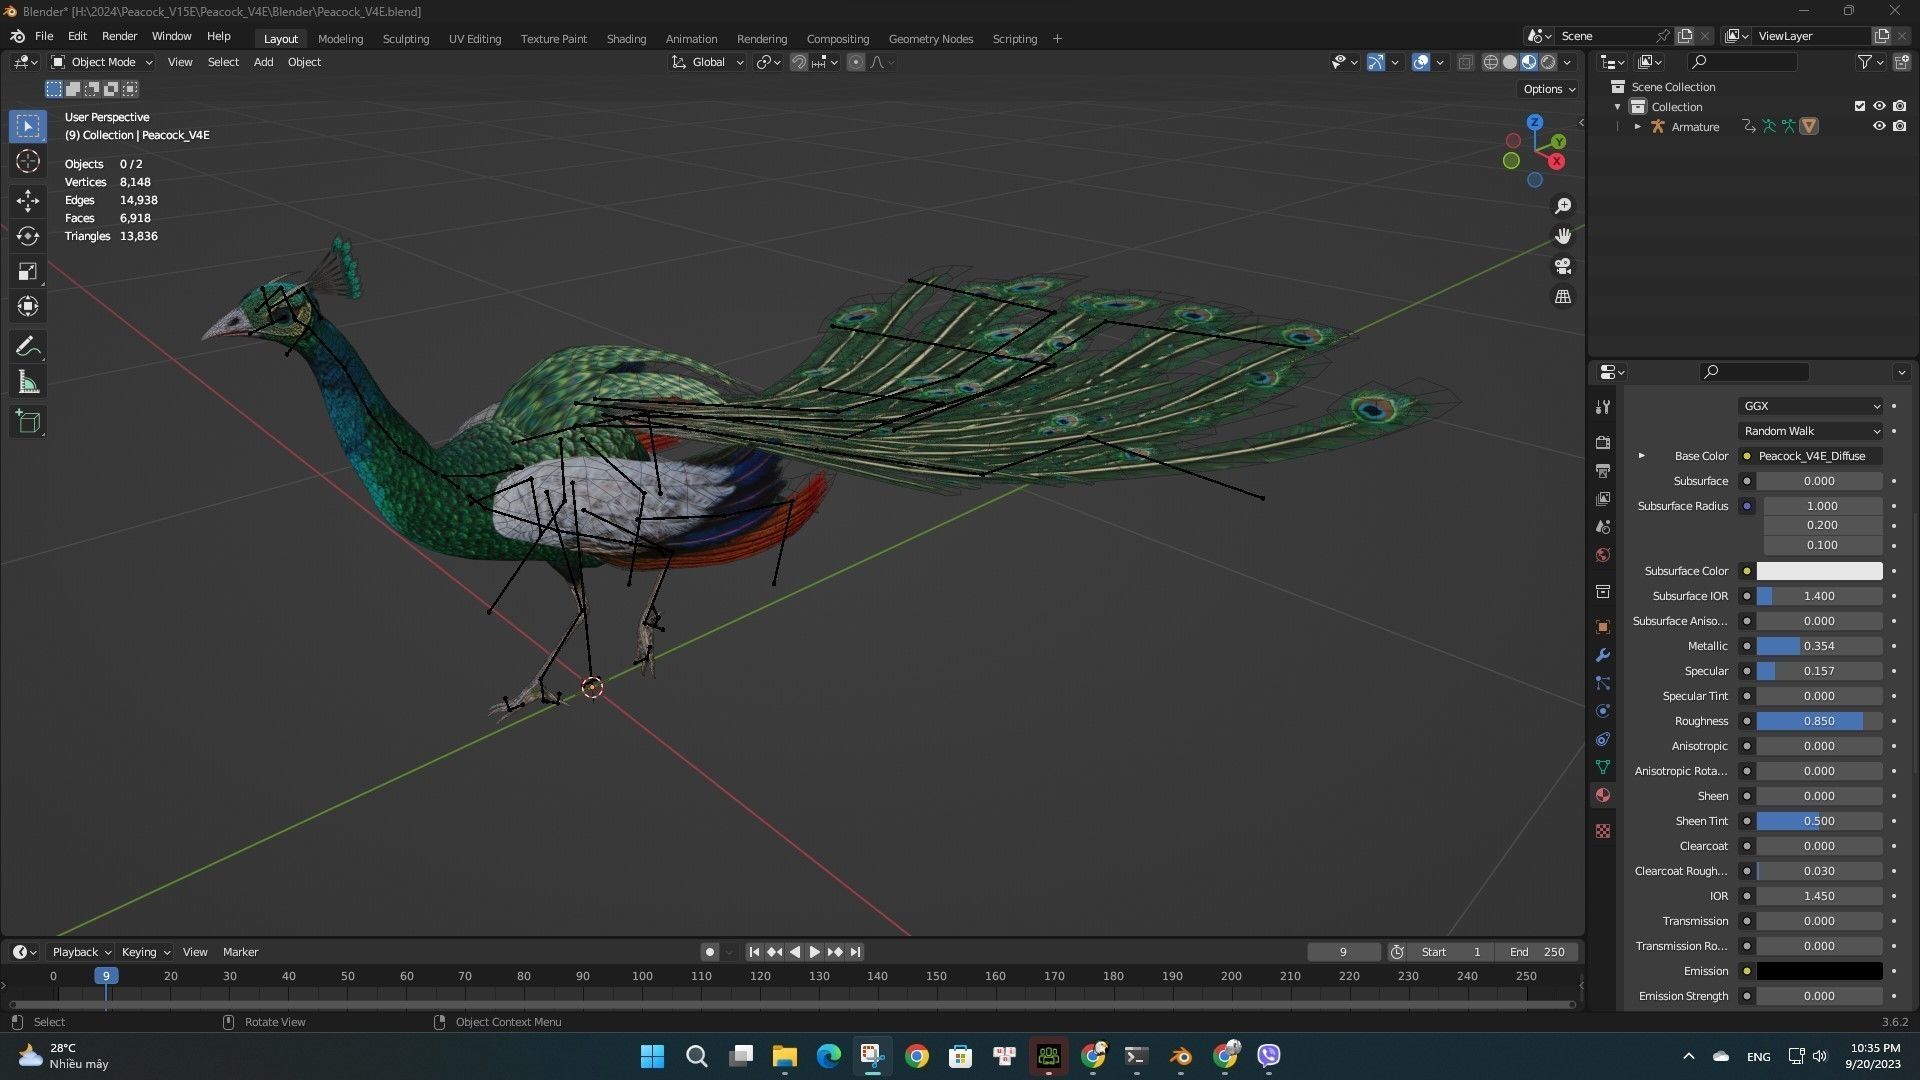
Task: Select the Rotate tool
Action: (x=28, y=236)
